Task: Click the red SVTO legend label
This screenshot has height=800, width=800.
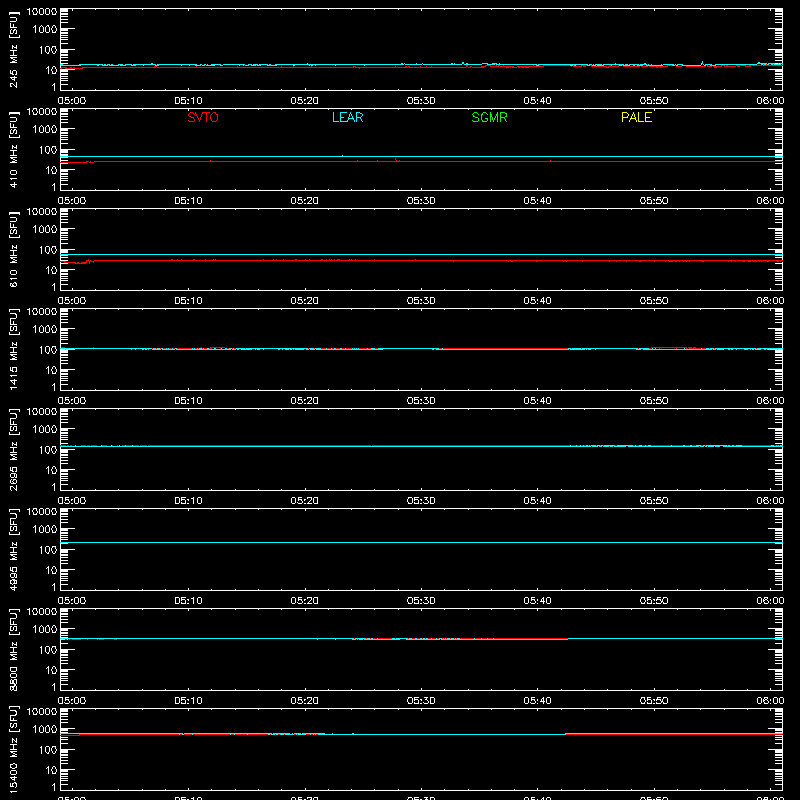Action: pos(203,117)
